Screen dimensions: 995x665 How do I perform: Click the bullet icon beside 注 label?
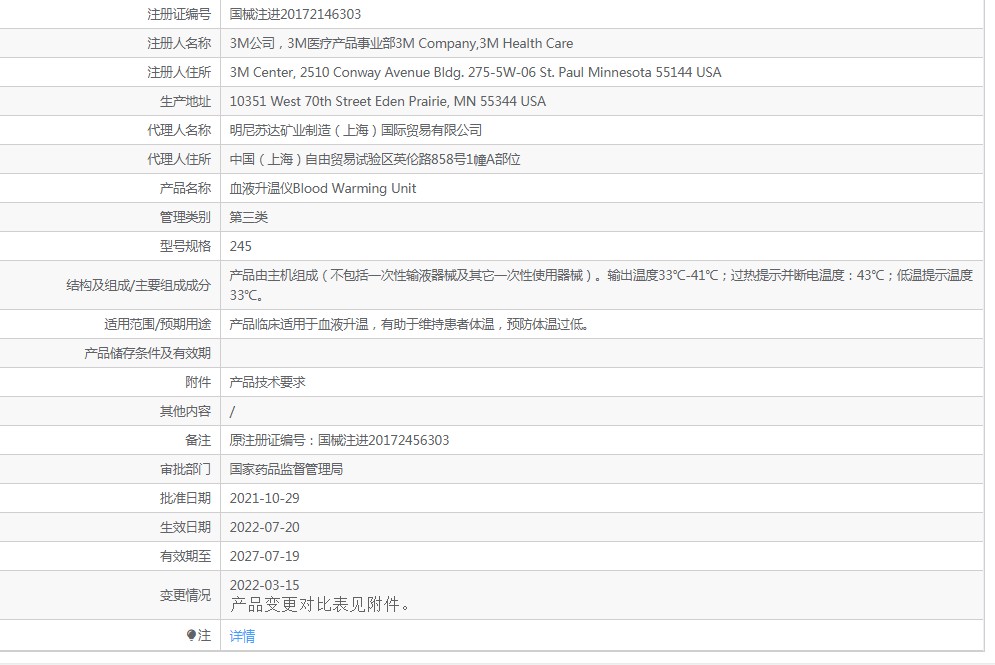[191, 635]
